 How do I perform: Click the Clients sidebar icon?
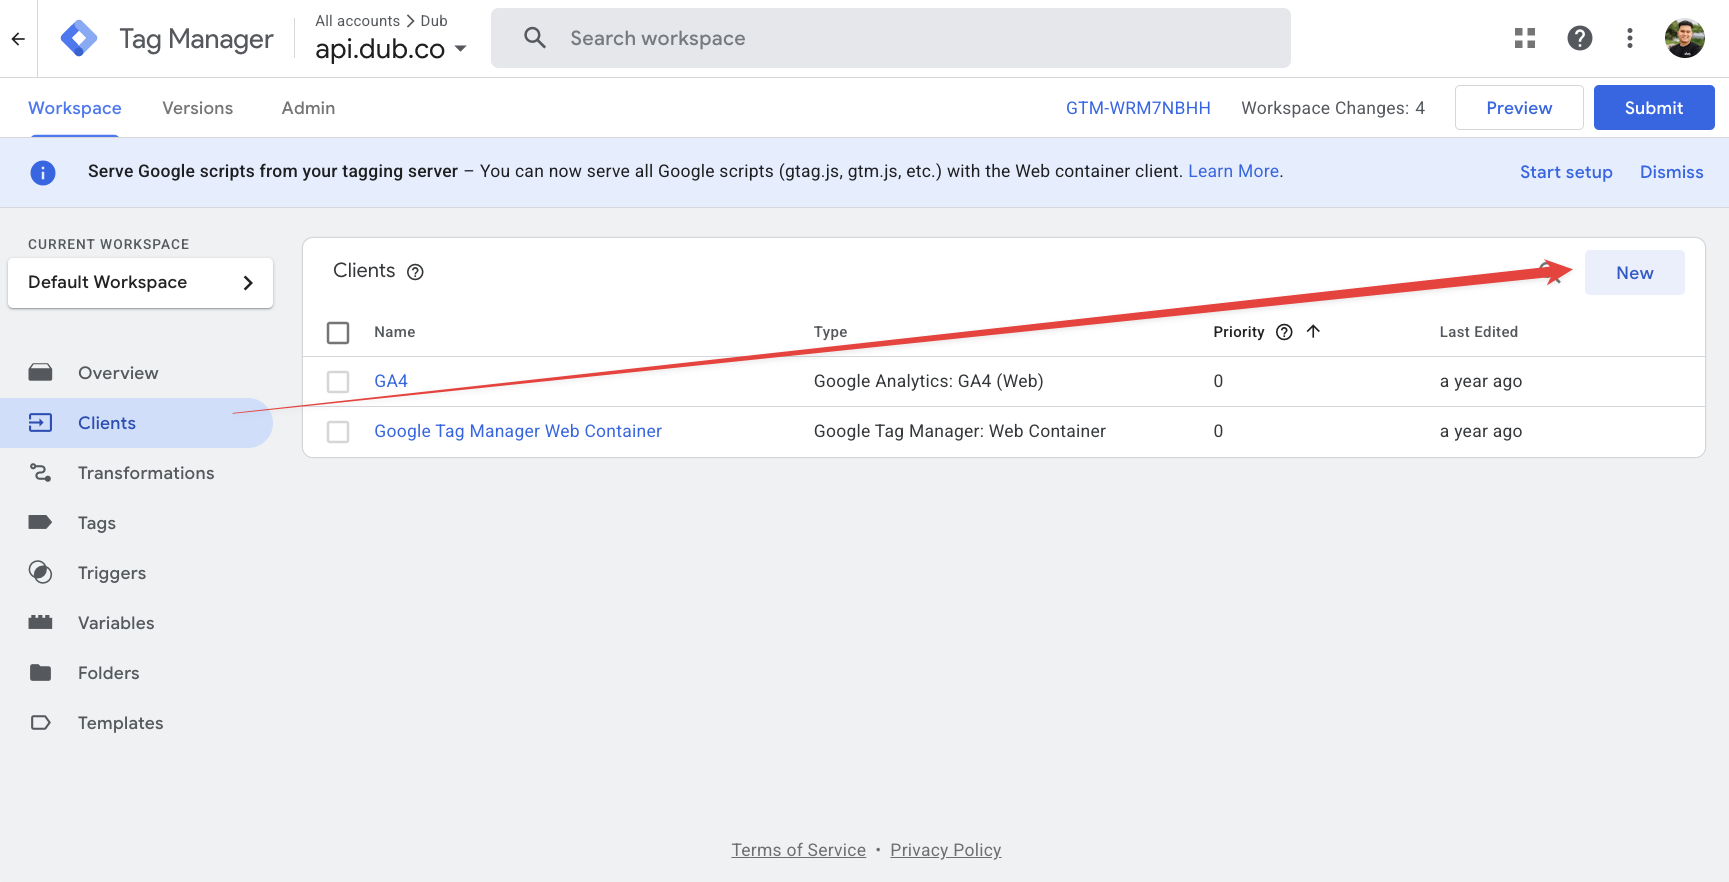click(x=41, y=423)
